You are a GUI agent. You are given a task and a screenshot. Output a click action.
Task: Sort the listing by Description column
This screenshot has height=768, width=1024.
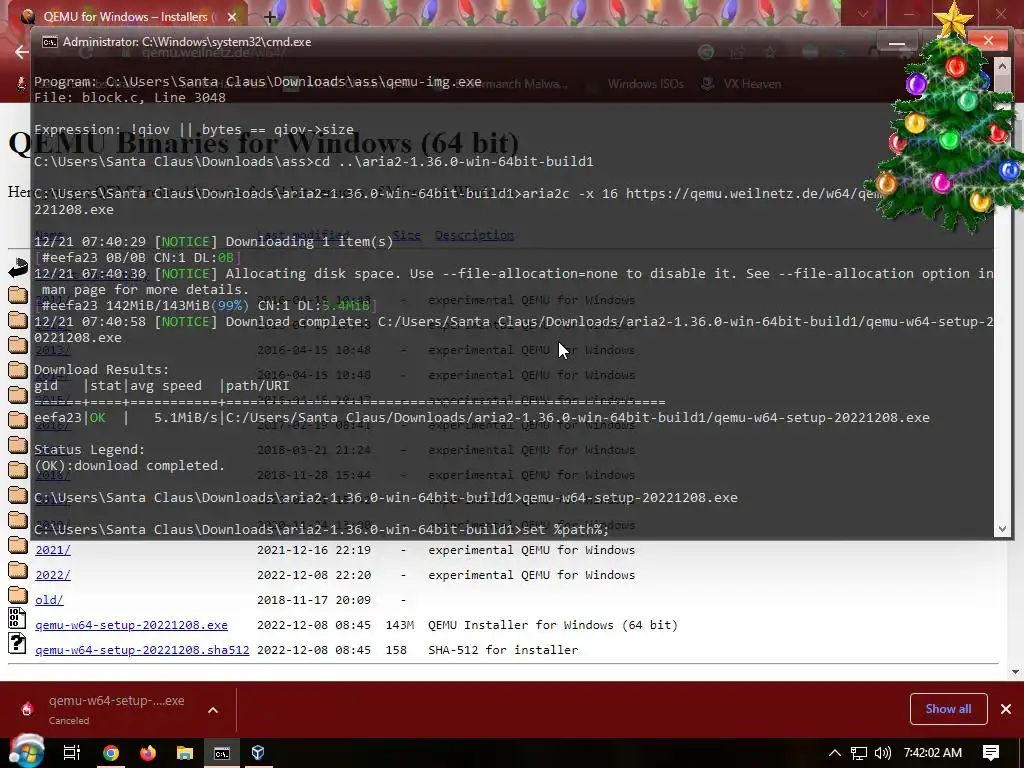tap(474, 235)
